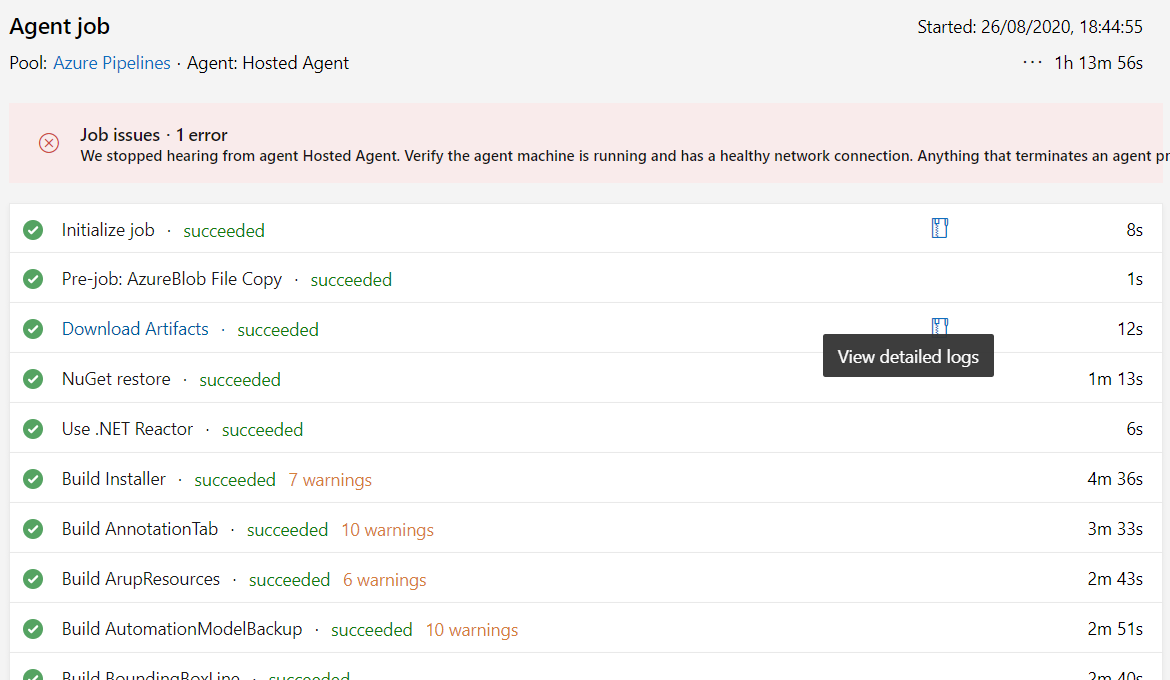This screenshot has width=1170, height=680.
Task: Click 7 warnings on Build Installer
Action: [x=330, y=479]
